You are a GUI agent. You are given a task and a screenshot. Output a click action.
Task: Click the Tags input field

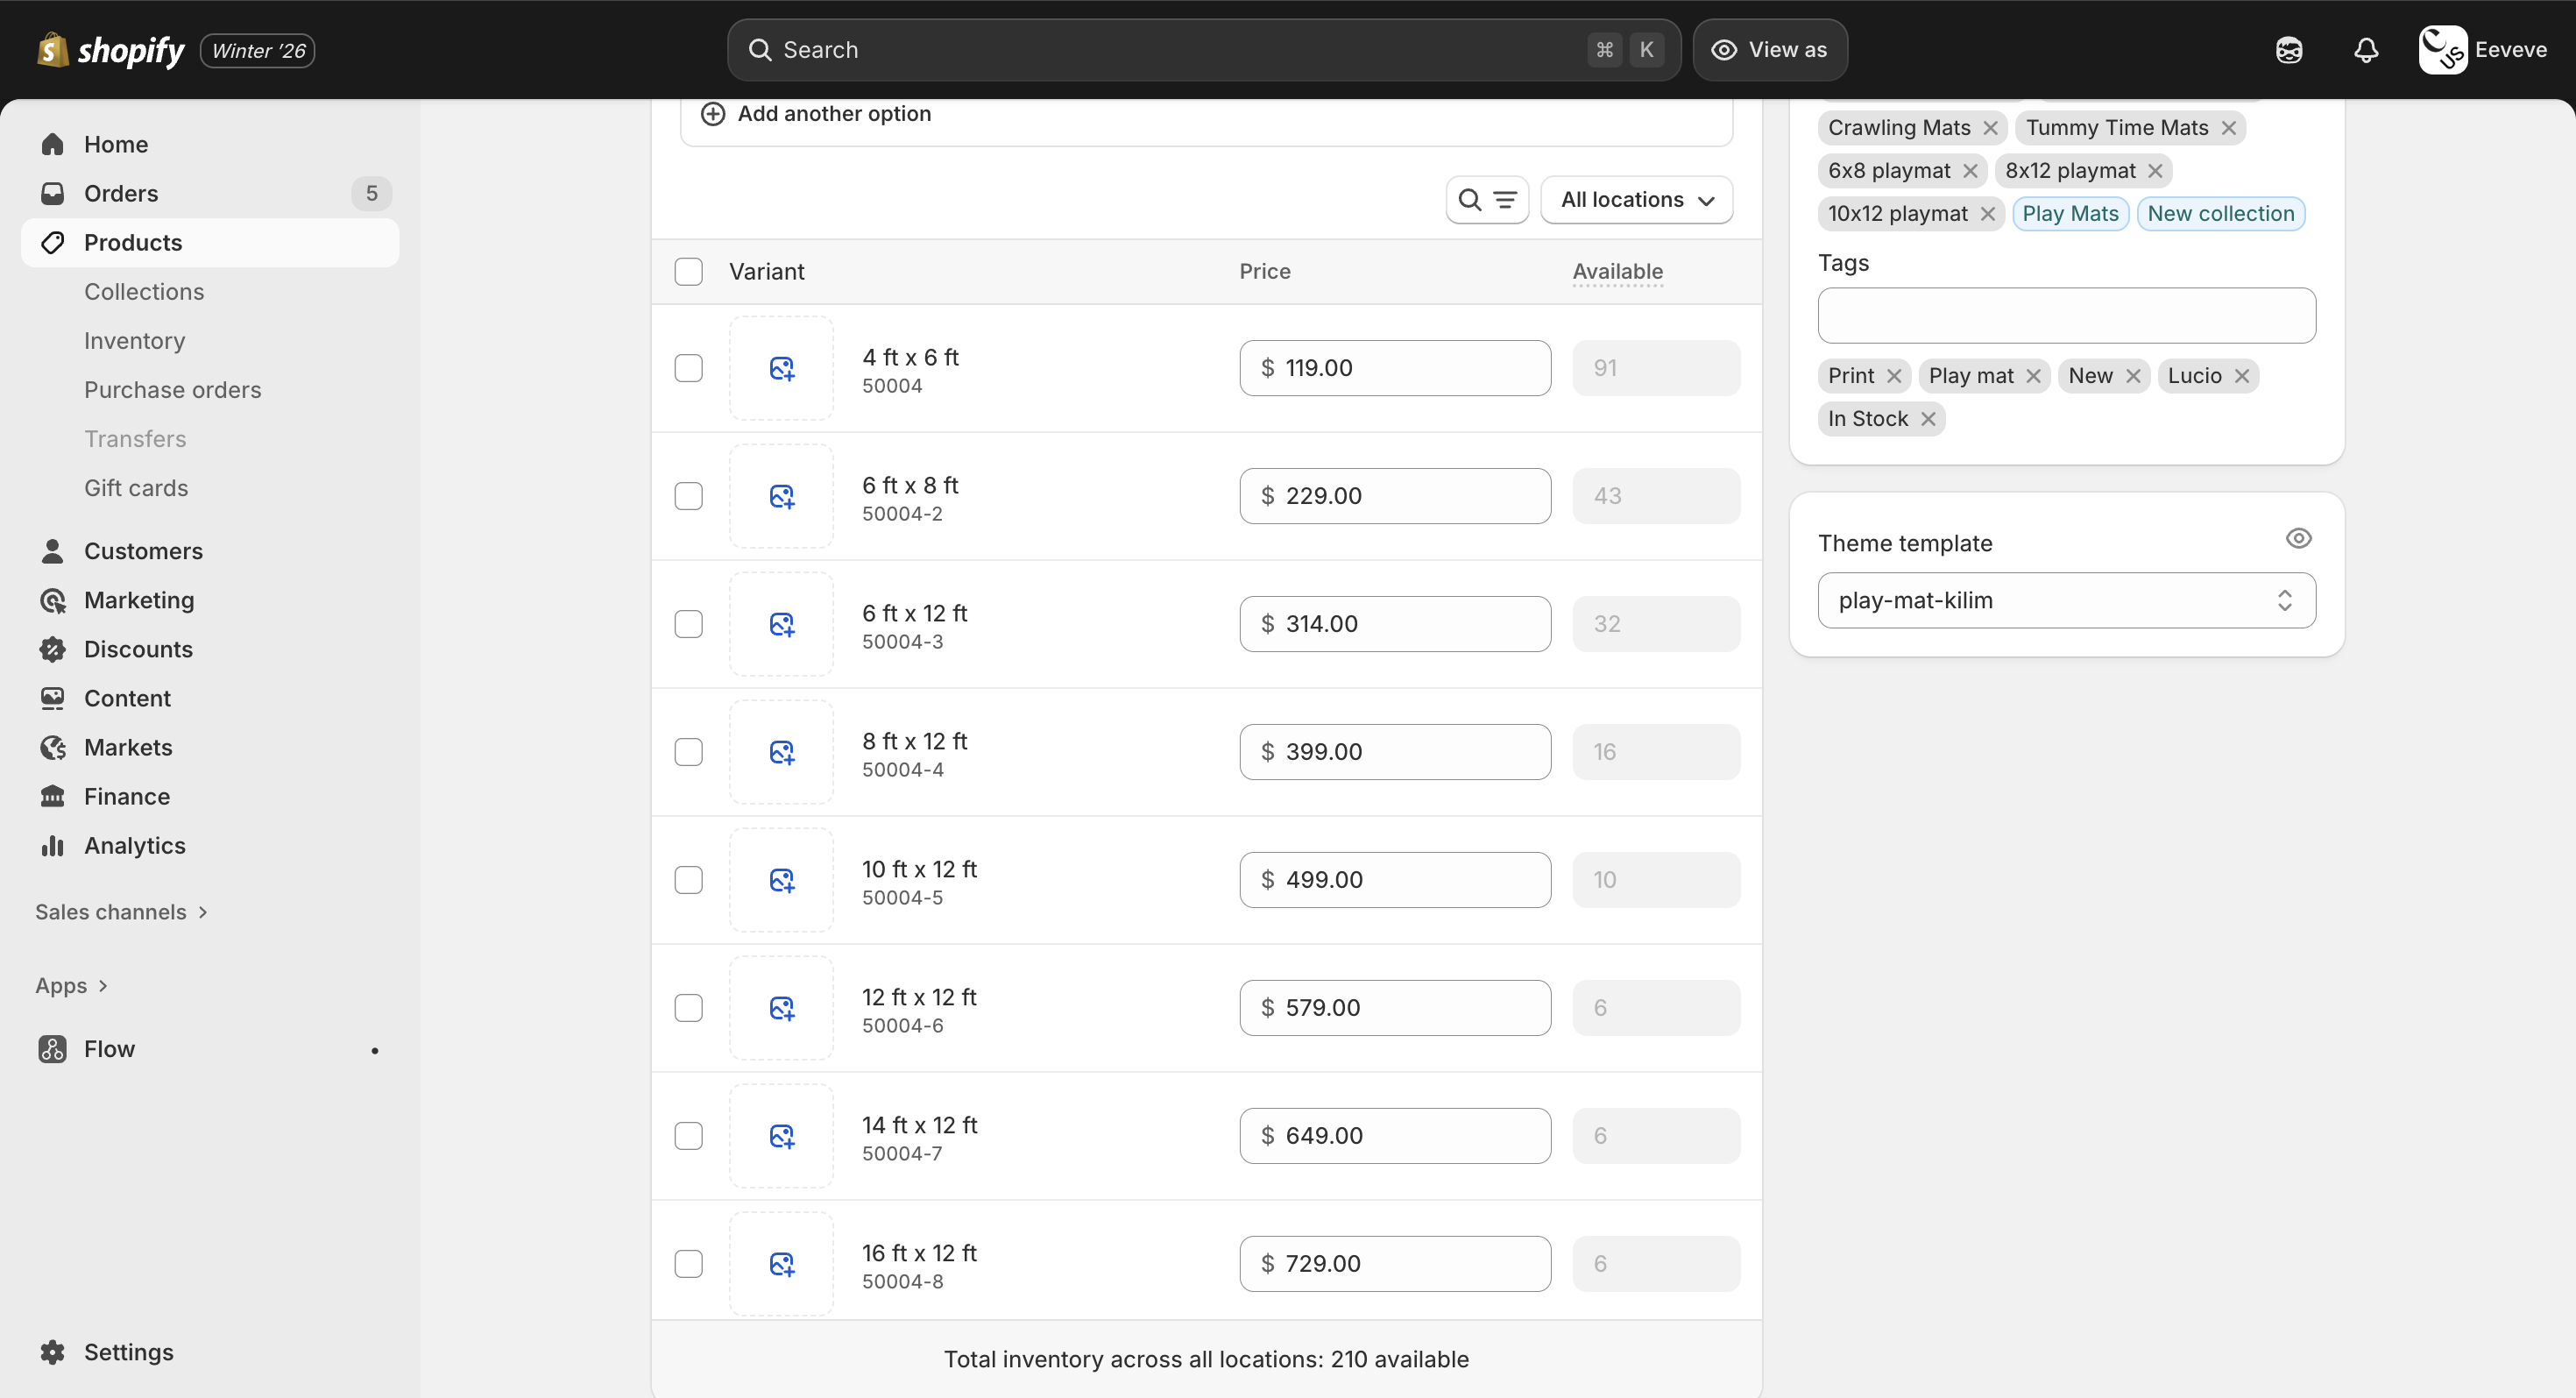tap(2066, 315)
